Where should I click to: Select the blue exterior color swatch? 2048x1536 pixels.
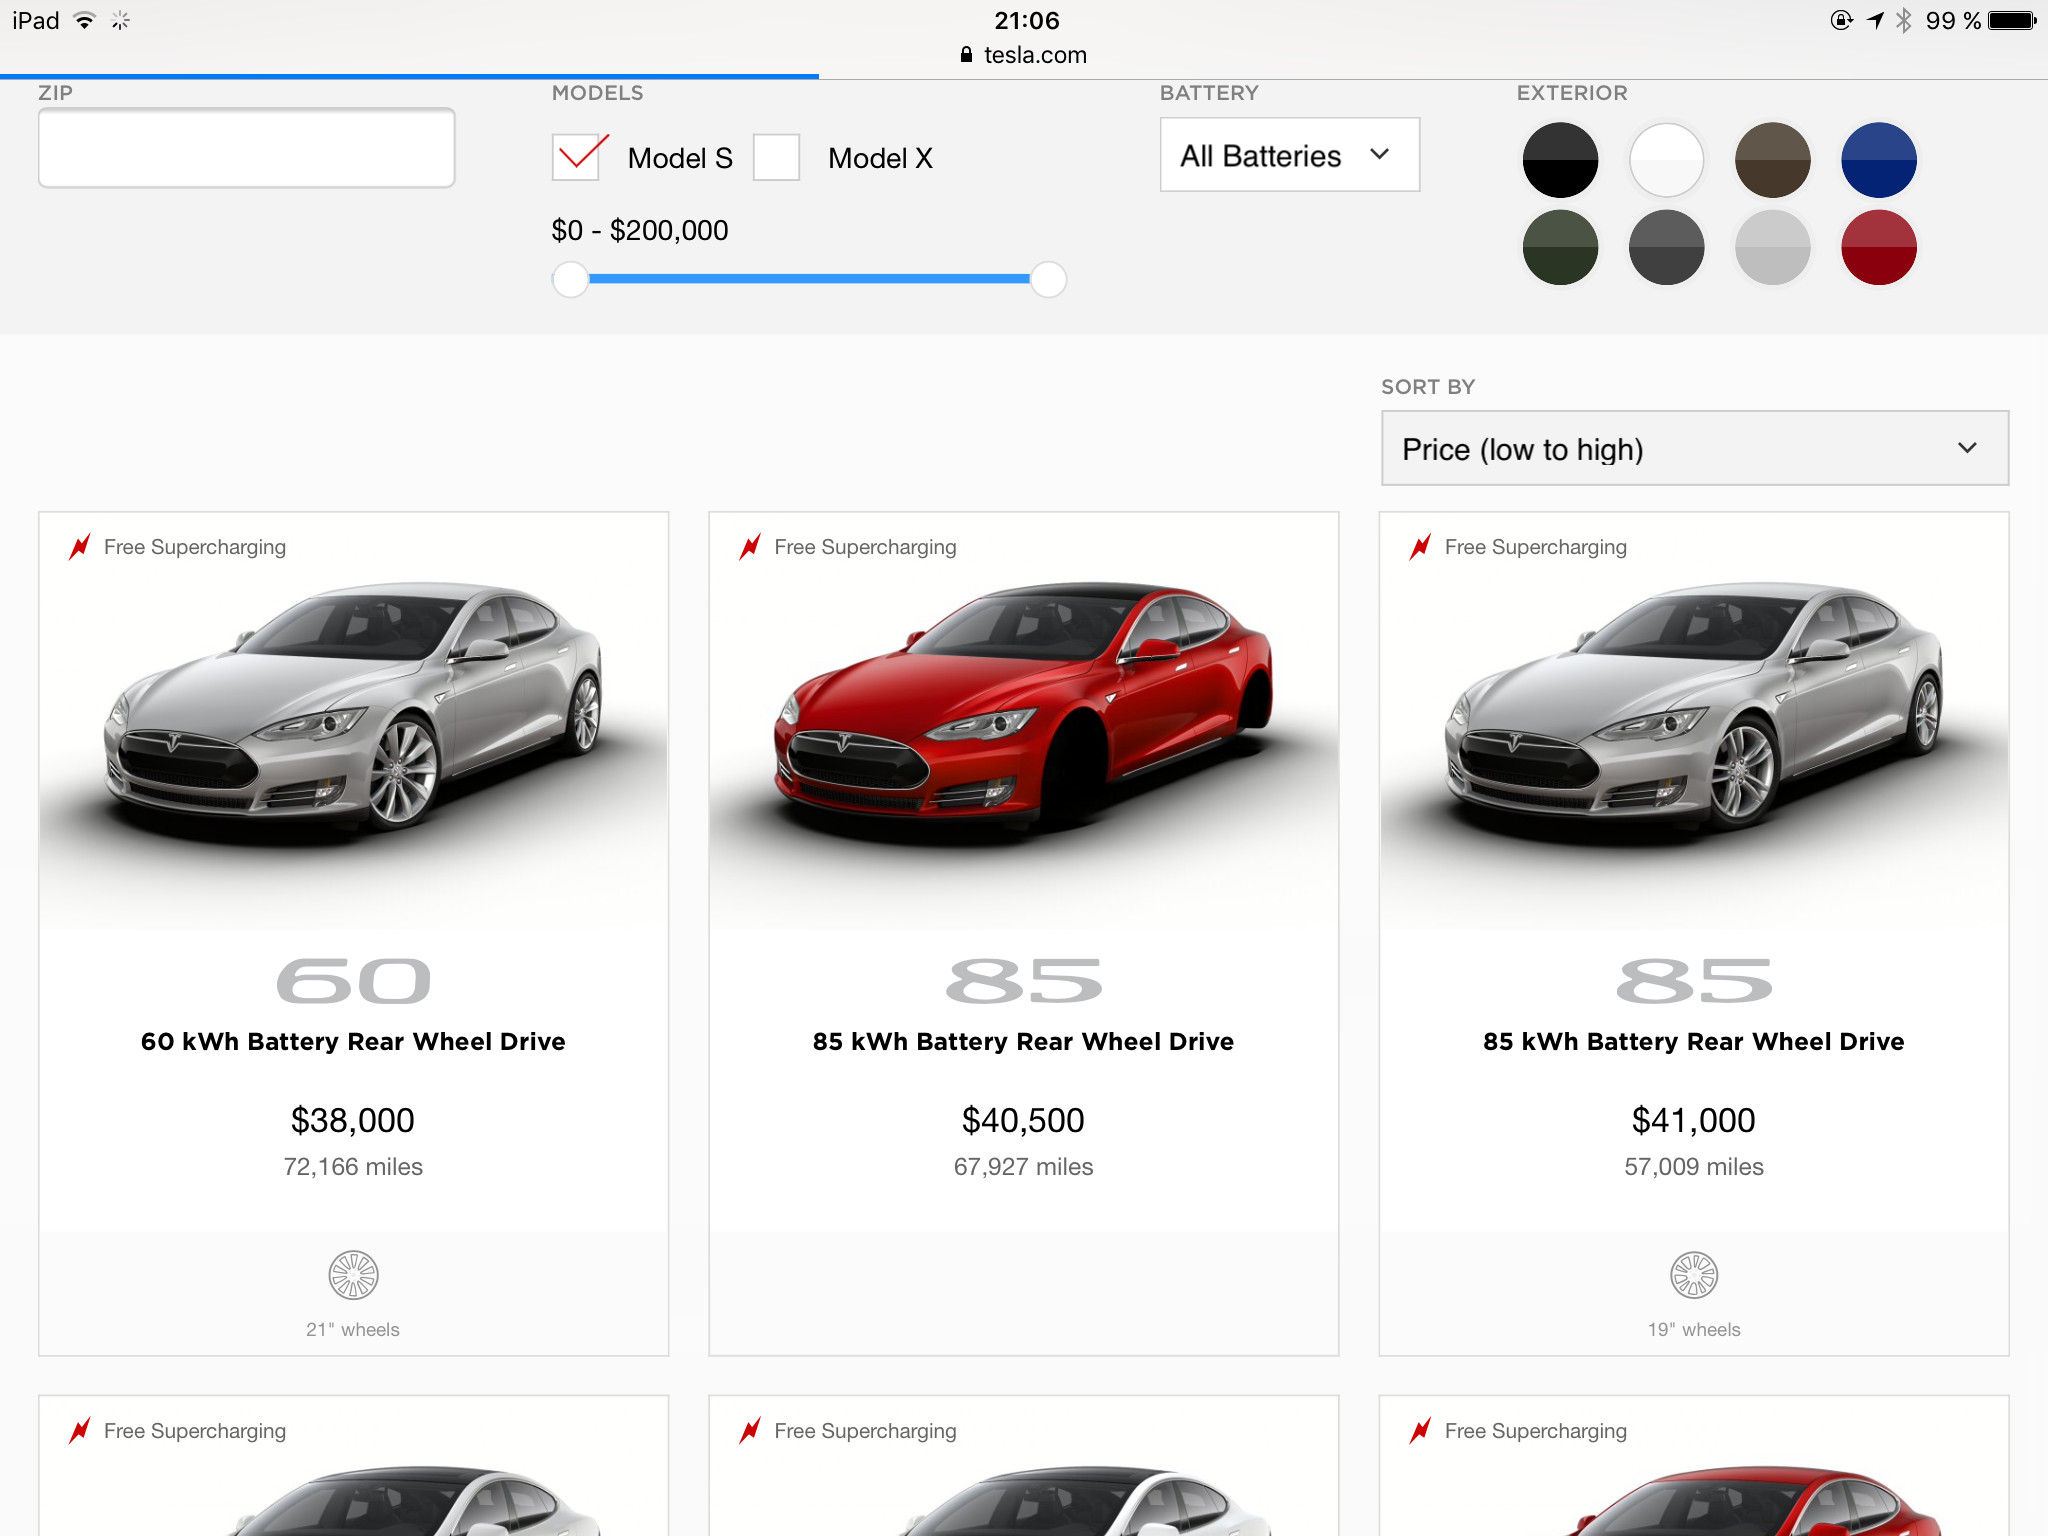point(1879,160)
